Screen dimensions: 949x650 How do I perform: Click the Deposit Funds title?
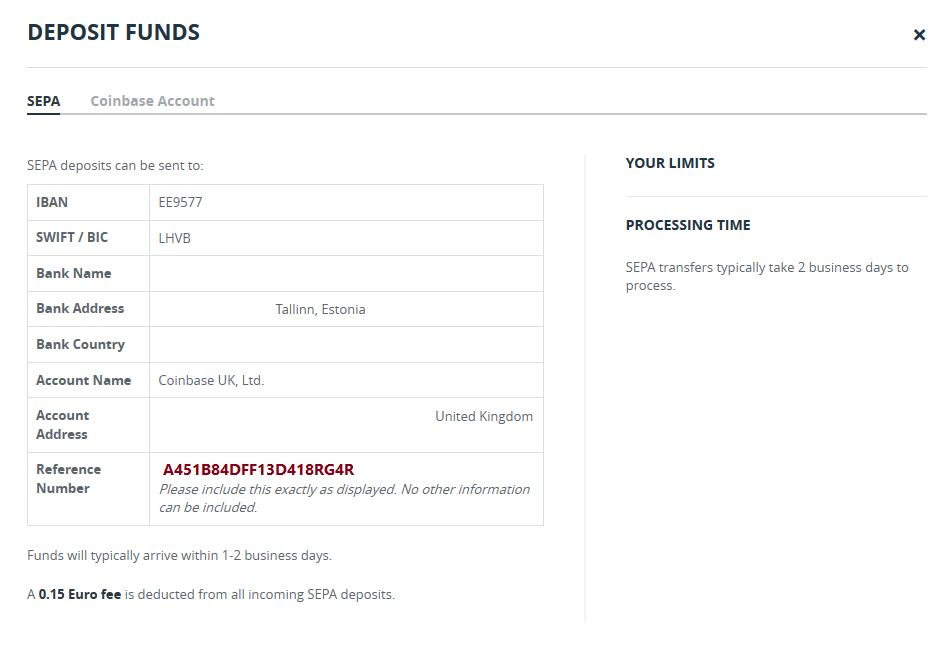point(113,33)
